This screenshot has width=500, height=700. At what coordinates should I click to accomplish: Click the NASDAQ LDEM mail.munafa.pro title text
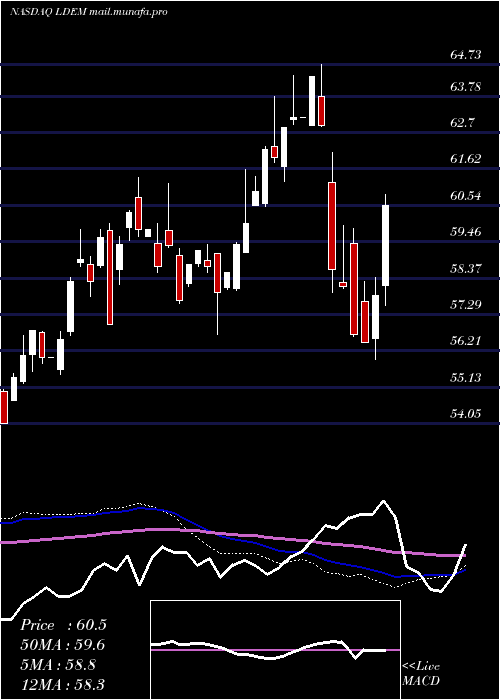pyautogui.click(x=89, y=12)
